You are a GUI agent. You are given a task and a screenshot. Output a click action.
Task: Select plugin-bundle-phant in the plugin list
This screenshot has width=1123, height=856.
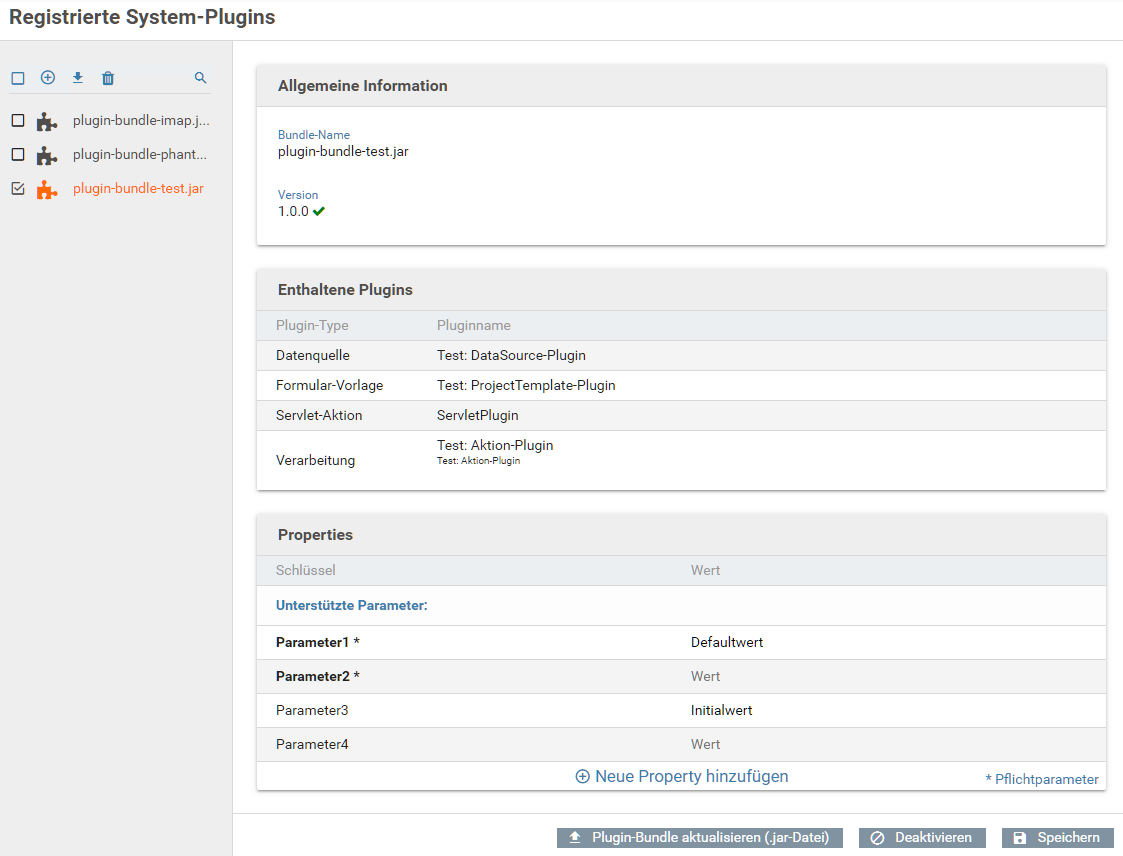click(x=140, y=155)
